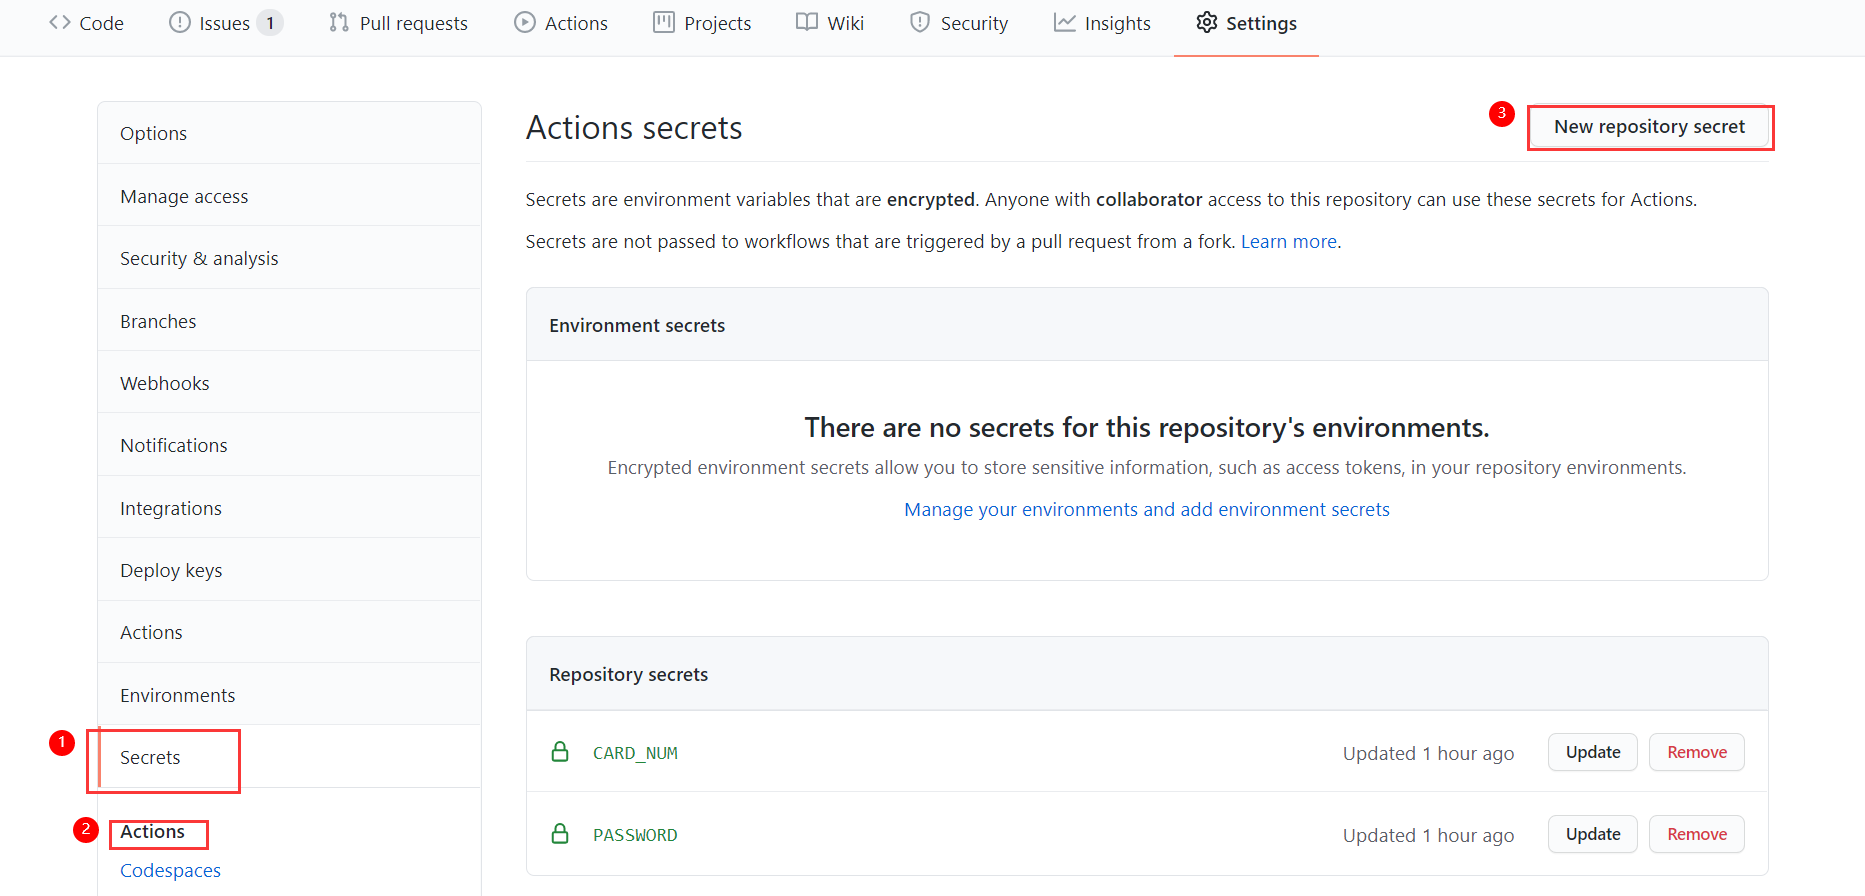
Task: Remove the PASSWORD secret
Action: click(1696, 834)
